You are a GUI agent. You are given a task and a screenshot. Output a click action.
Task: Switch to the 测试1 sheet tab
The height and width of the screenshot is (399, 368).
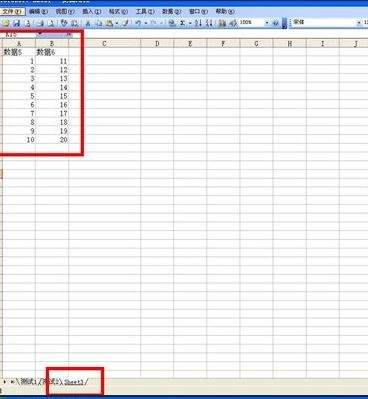tap(28, 382)
